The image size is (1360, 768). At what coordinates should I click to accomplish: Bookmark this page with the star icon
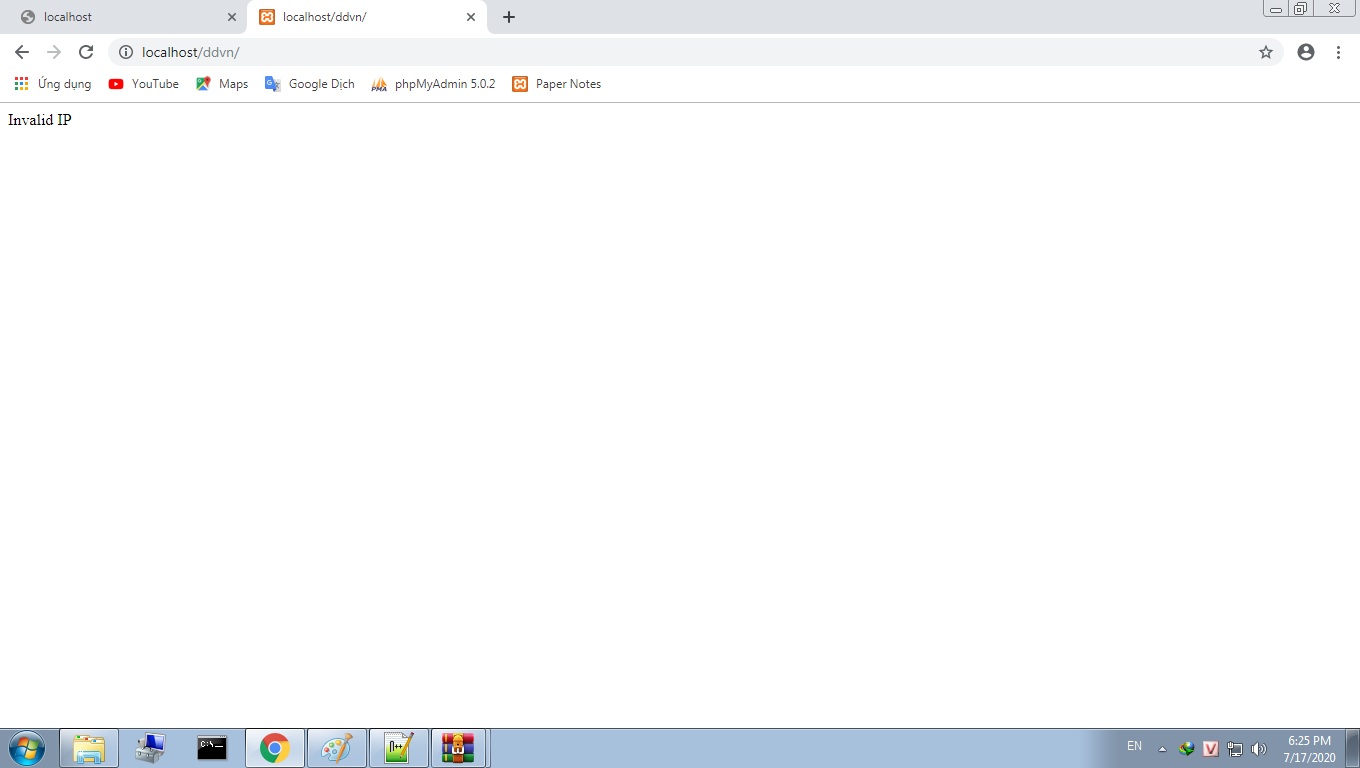point(1265,52)
